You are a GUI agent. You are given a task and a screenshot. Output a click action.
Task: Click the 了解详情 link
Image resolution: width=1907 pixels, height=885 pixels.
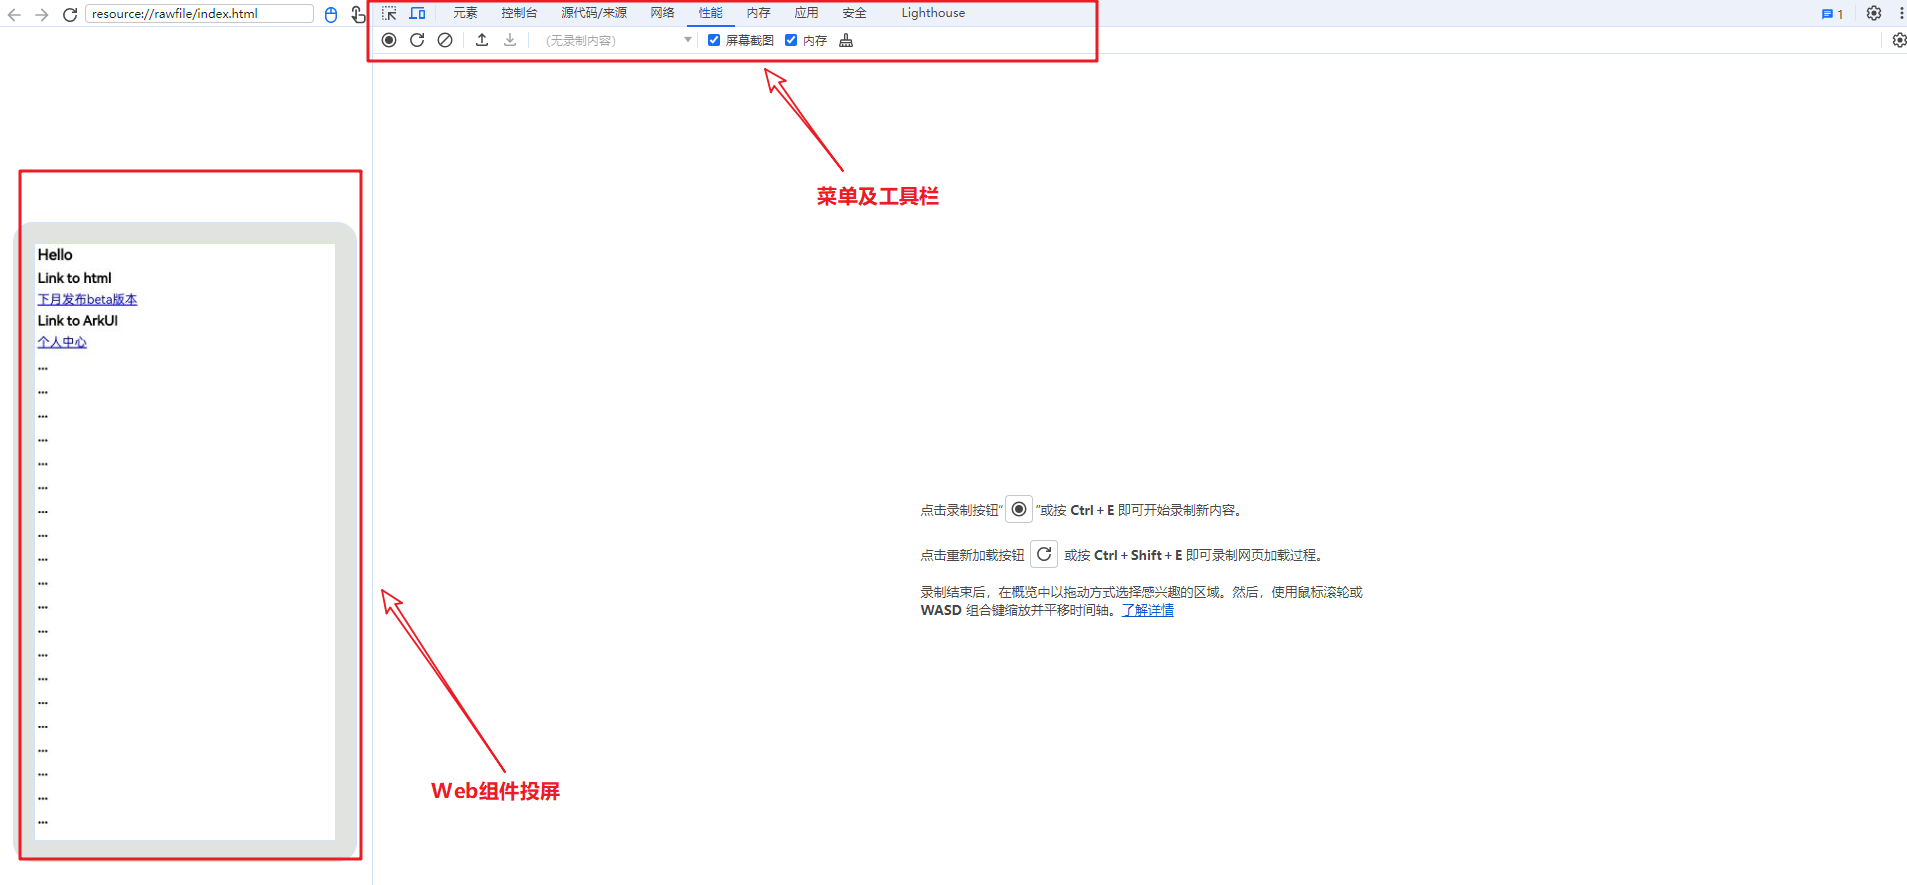point(1147,610)
